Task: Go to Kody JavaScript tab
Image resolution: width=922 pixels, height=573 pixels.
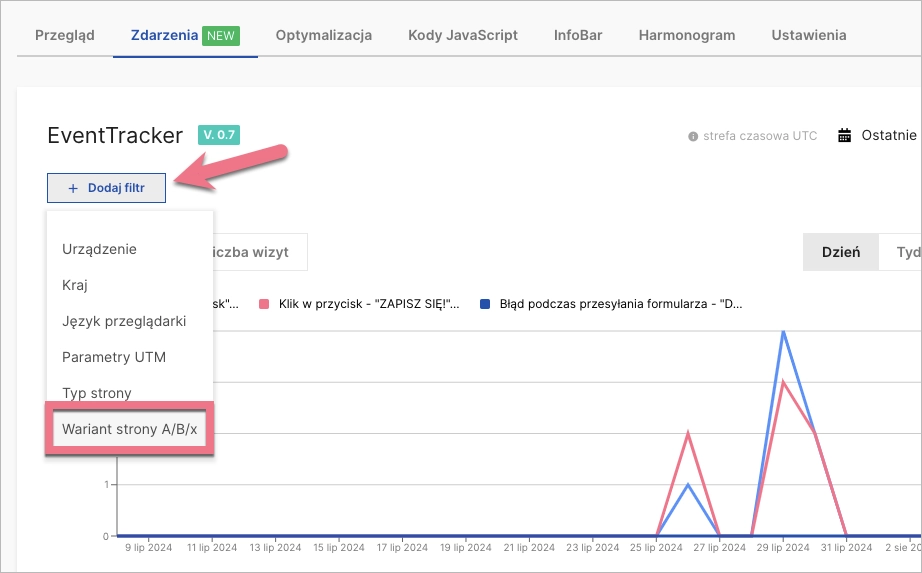Action: pos(462,35)
